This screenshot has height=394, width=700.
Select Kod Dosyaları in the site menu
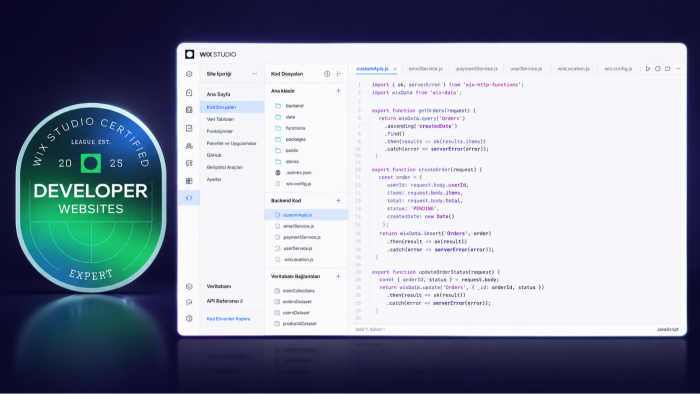(x=232, y=107)
